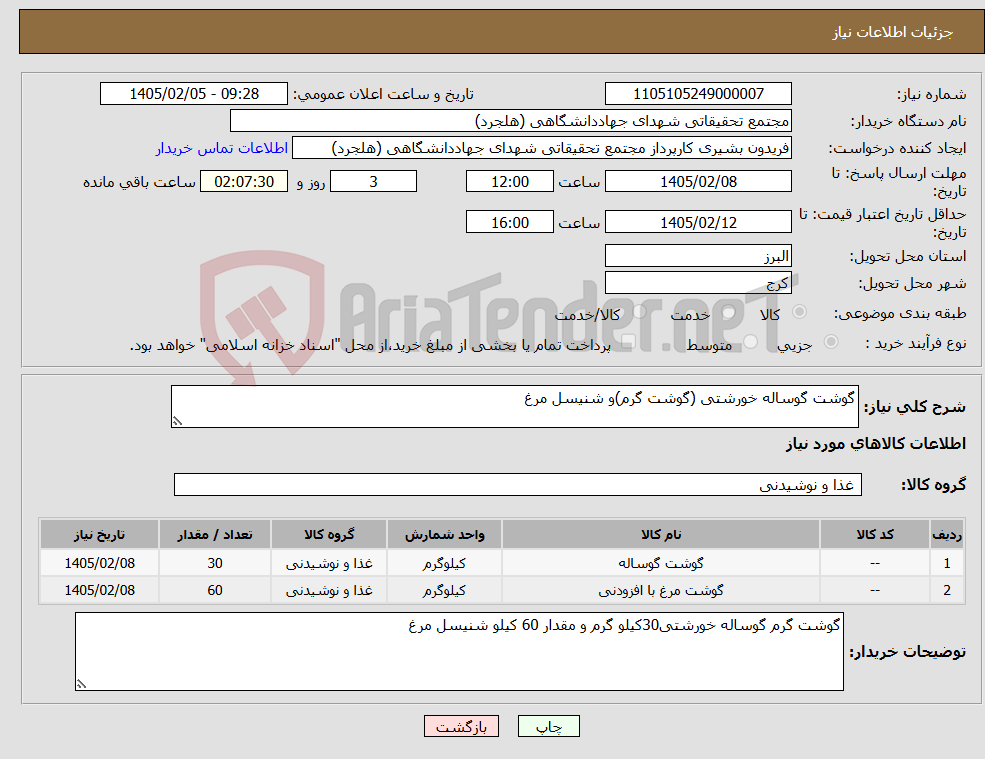This screenshot has width=985, height=759.
Task: Click the گروه کالا column header
Action: 329,534
